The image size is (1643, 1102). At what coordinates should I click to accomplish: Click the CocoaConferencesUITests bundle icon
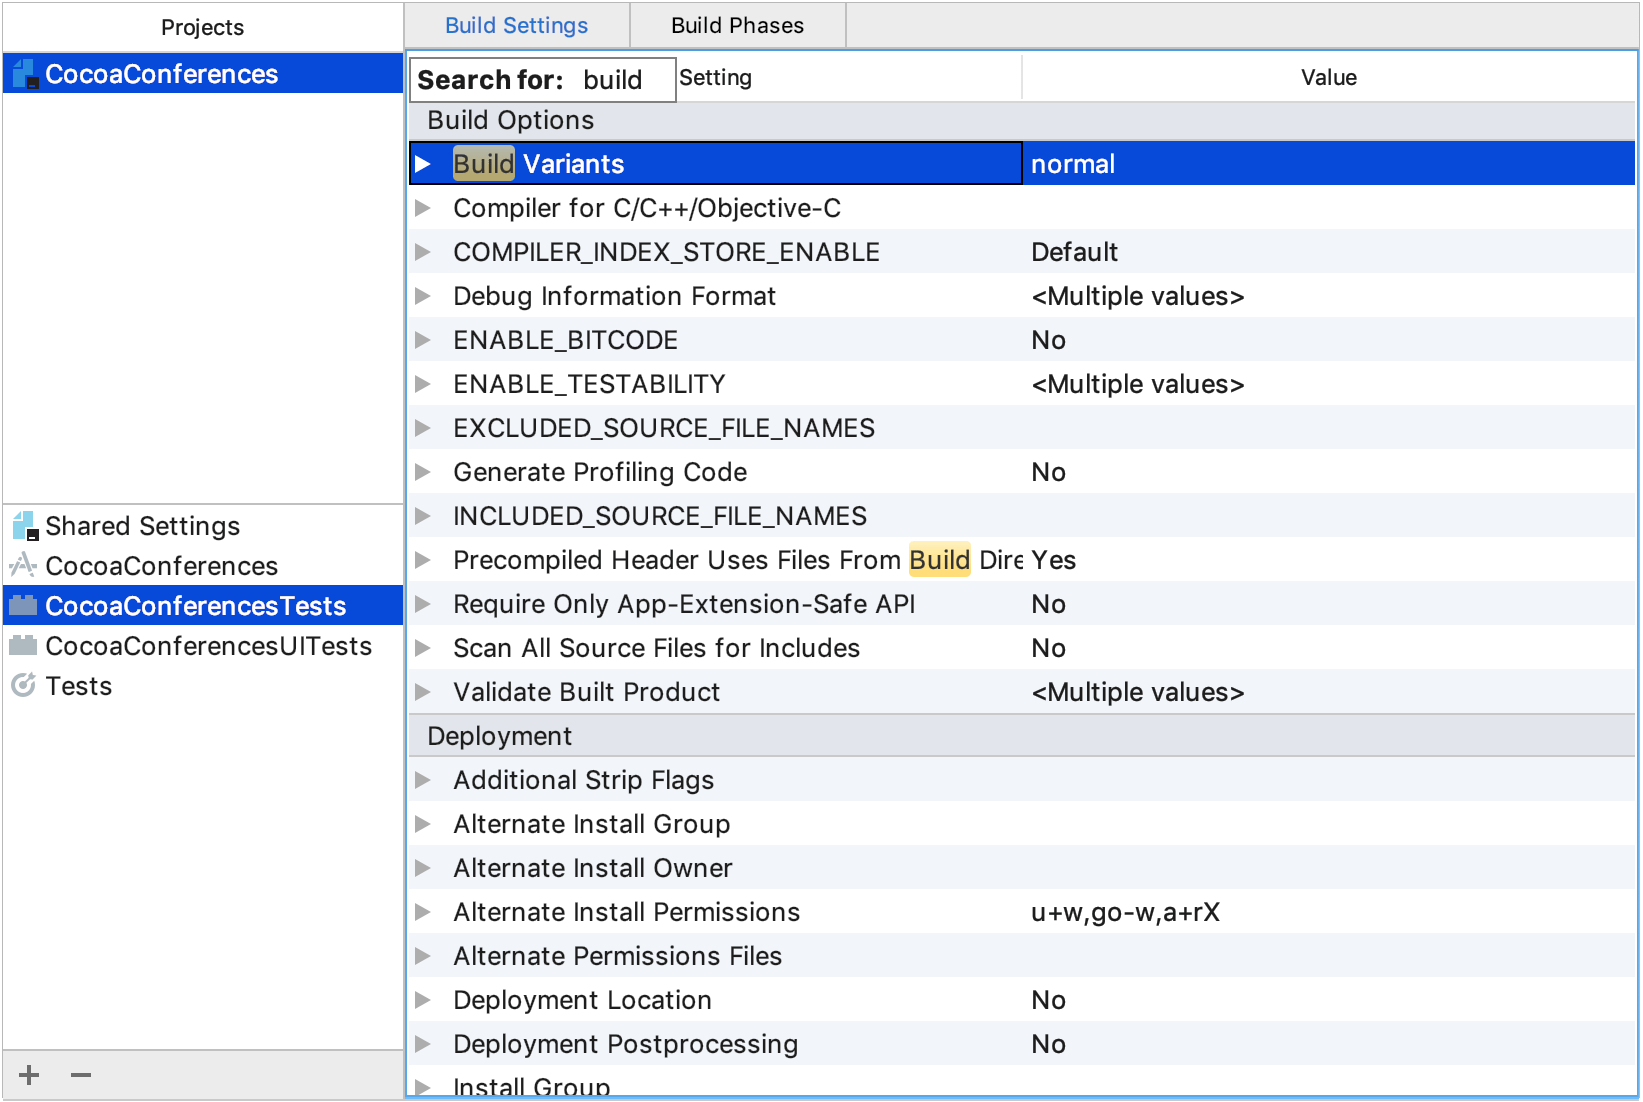[24, 646]
